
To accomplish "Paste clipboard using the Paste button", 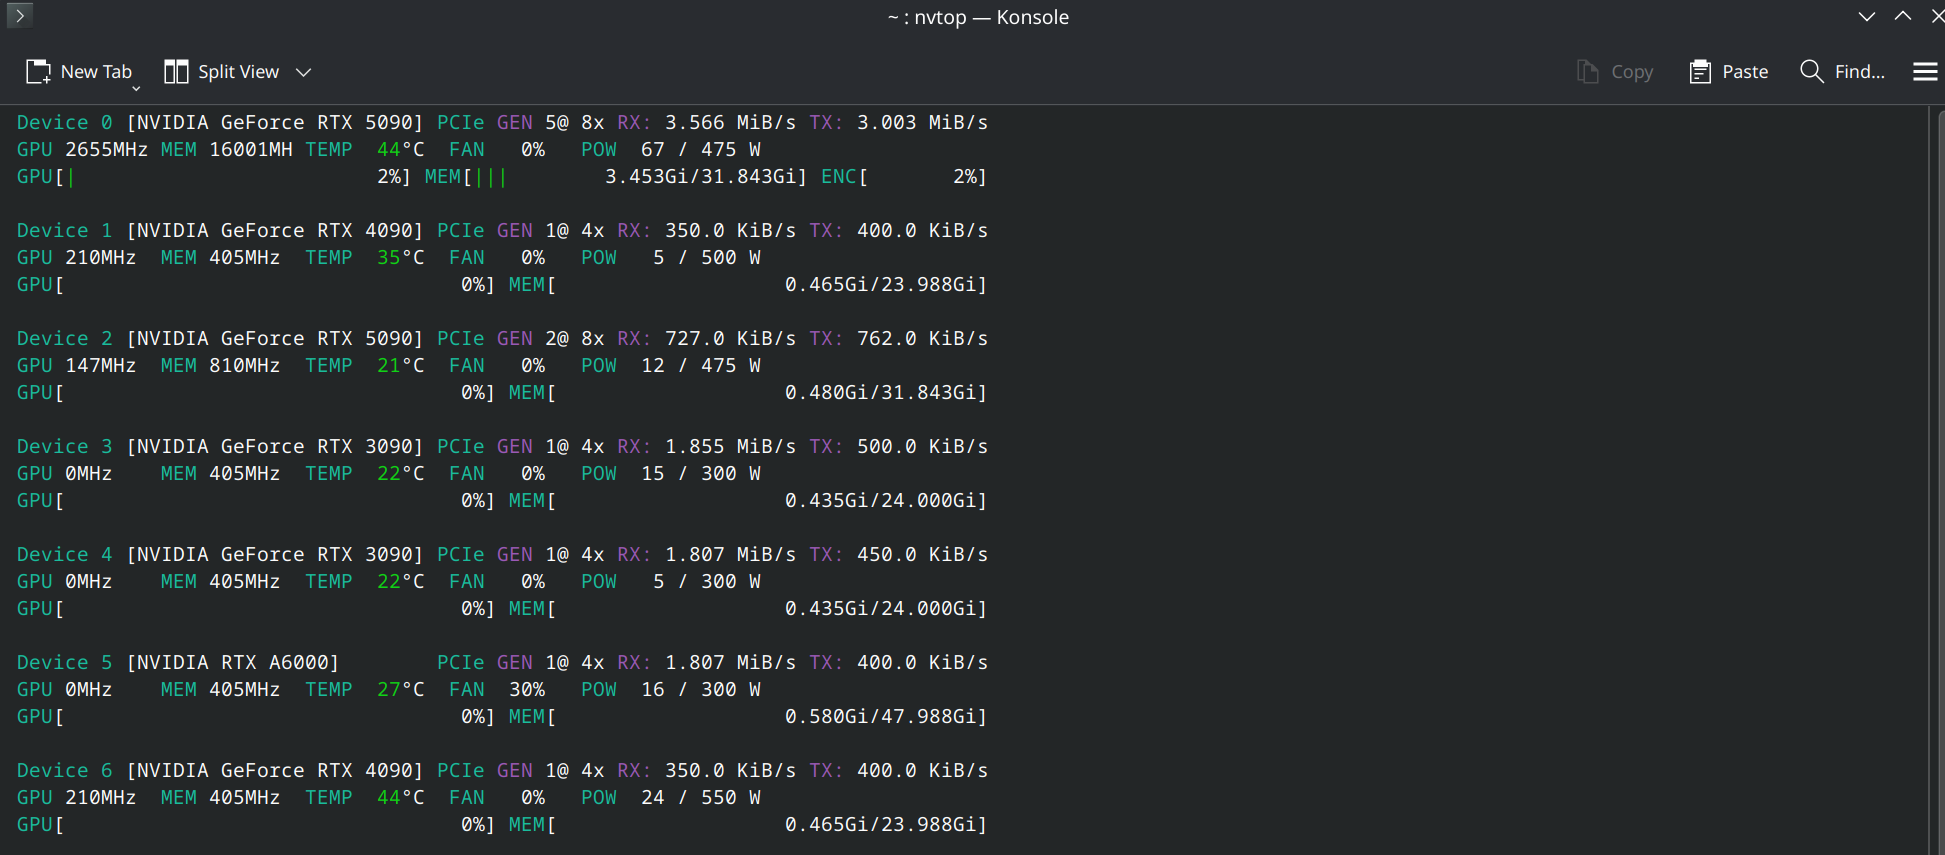I will [x=1729, y=72].
